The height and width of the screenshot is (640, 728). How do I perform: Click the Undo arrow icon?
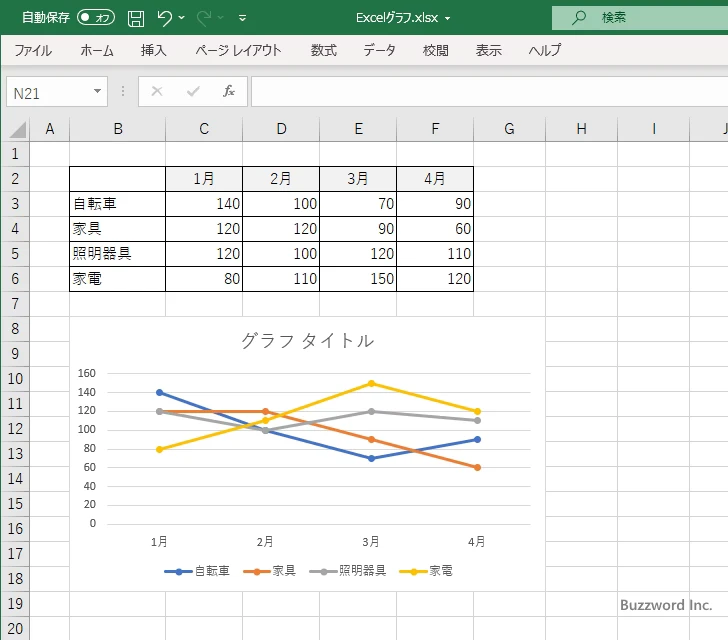[x=164, y=18]
